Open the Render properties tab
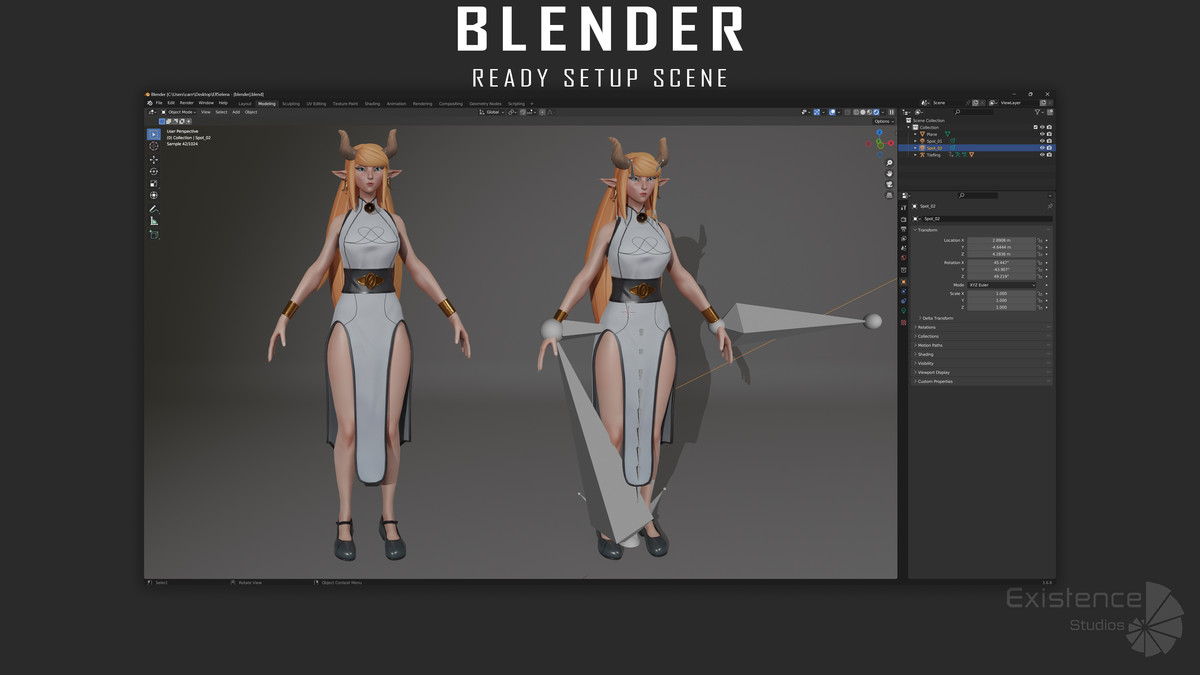This screenshot has width=1200, height=675. tap(903, 220)
